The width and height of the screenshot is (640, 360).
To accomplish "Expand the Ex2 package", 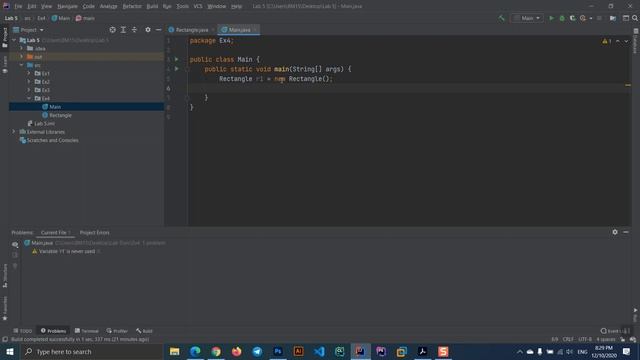I will click(x=29, y=82).
